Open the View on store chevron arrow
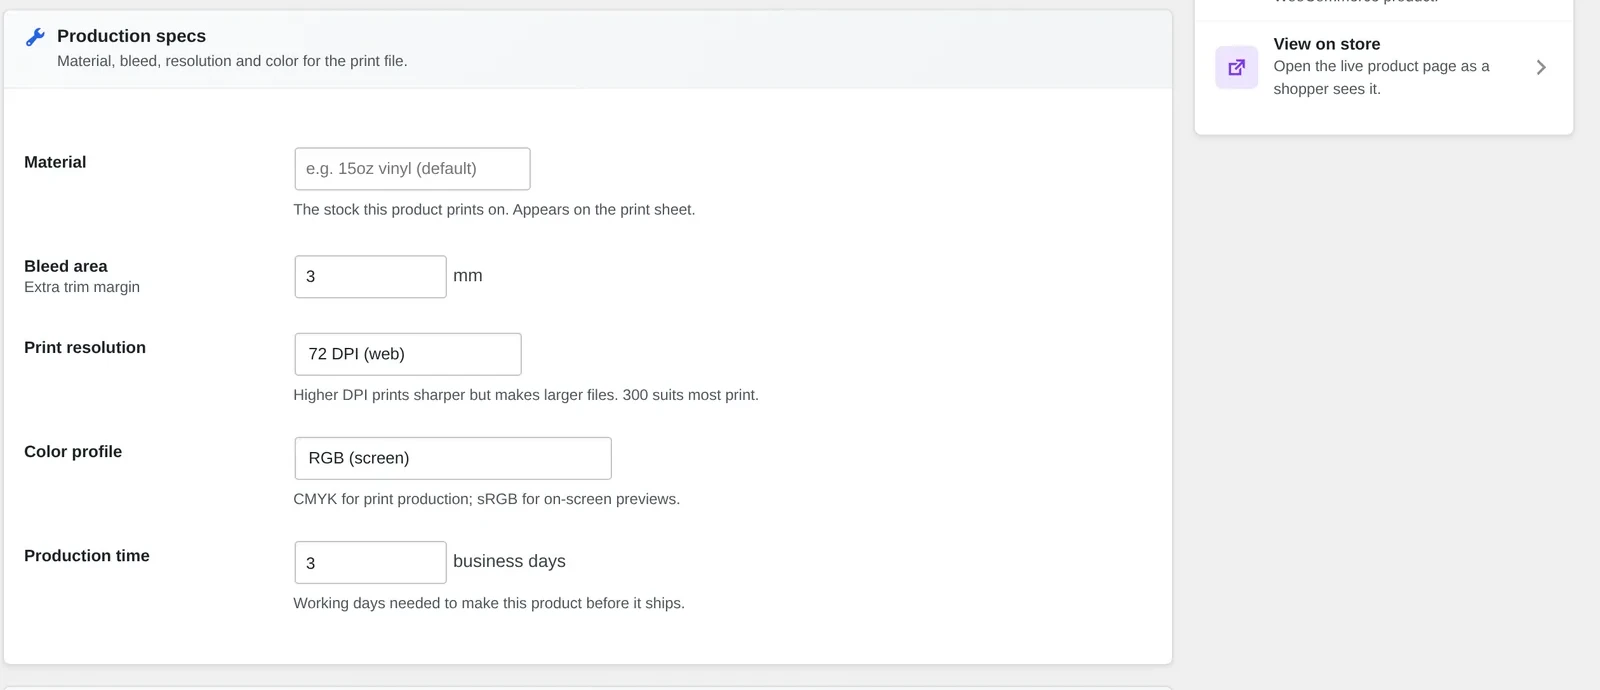The image size is (1600, 690). (1541, 67)
